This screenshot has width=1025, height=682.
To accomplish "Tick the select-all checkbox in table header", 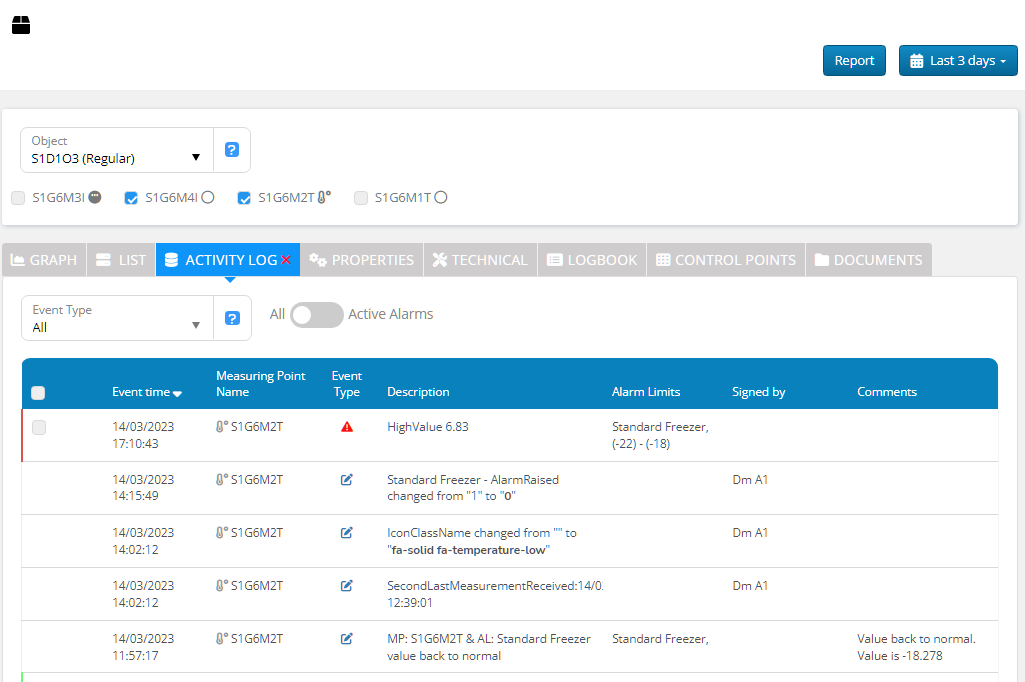I will pos(39,393).
